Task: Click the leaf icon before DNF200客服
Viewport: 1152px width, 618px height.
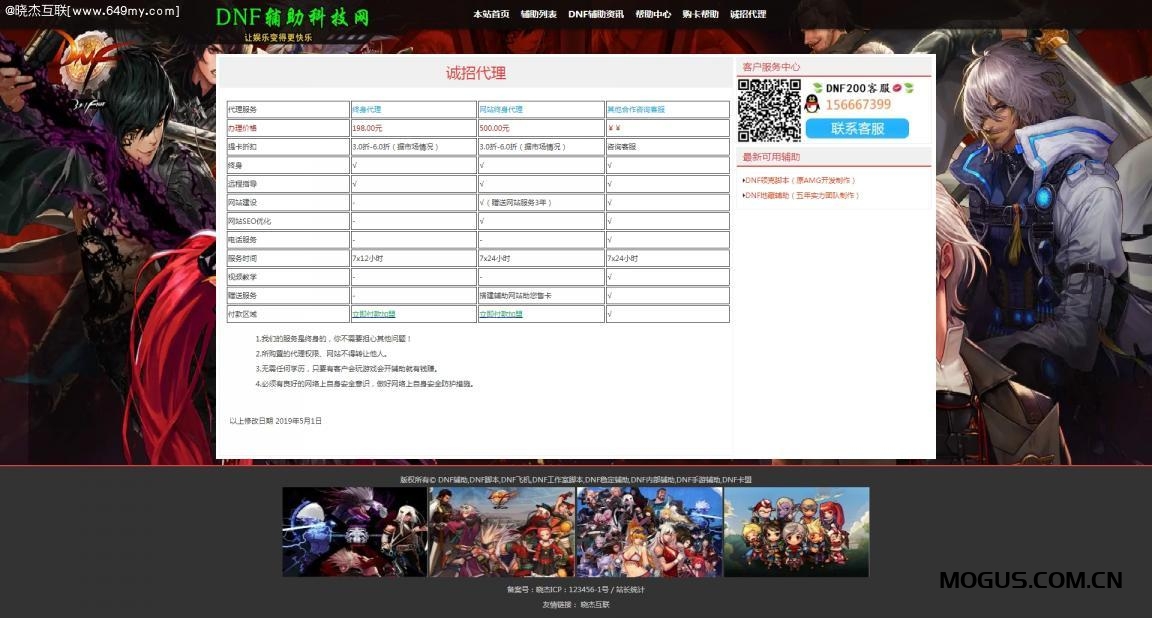Action: 816,88
